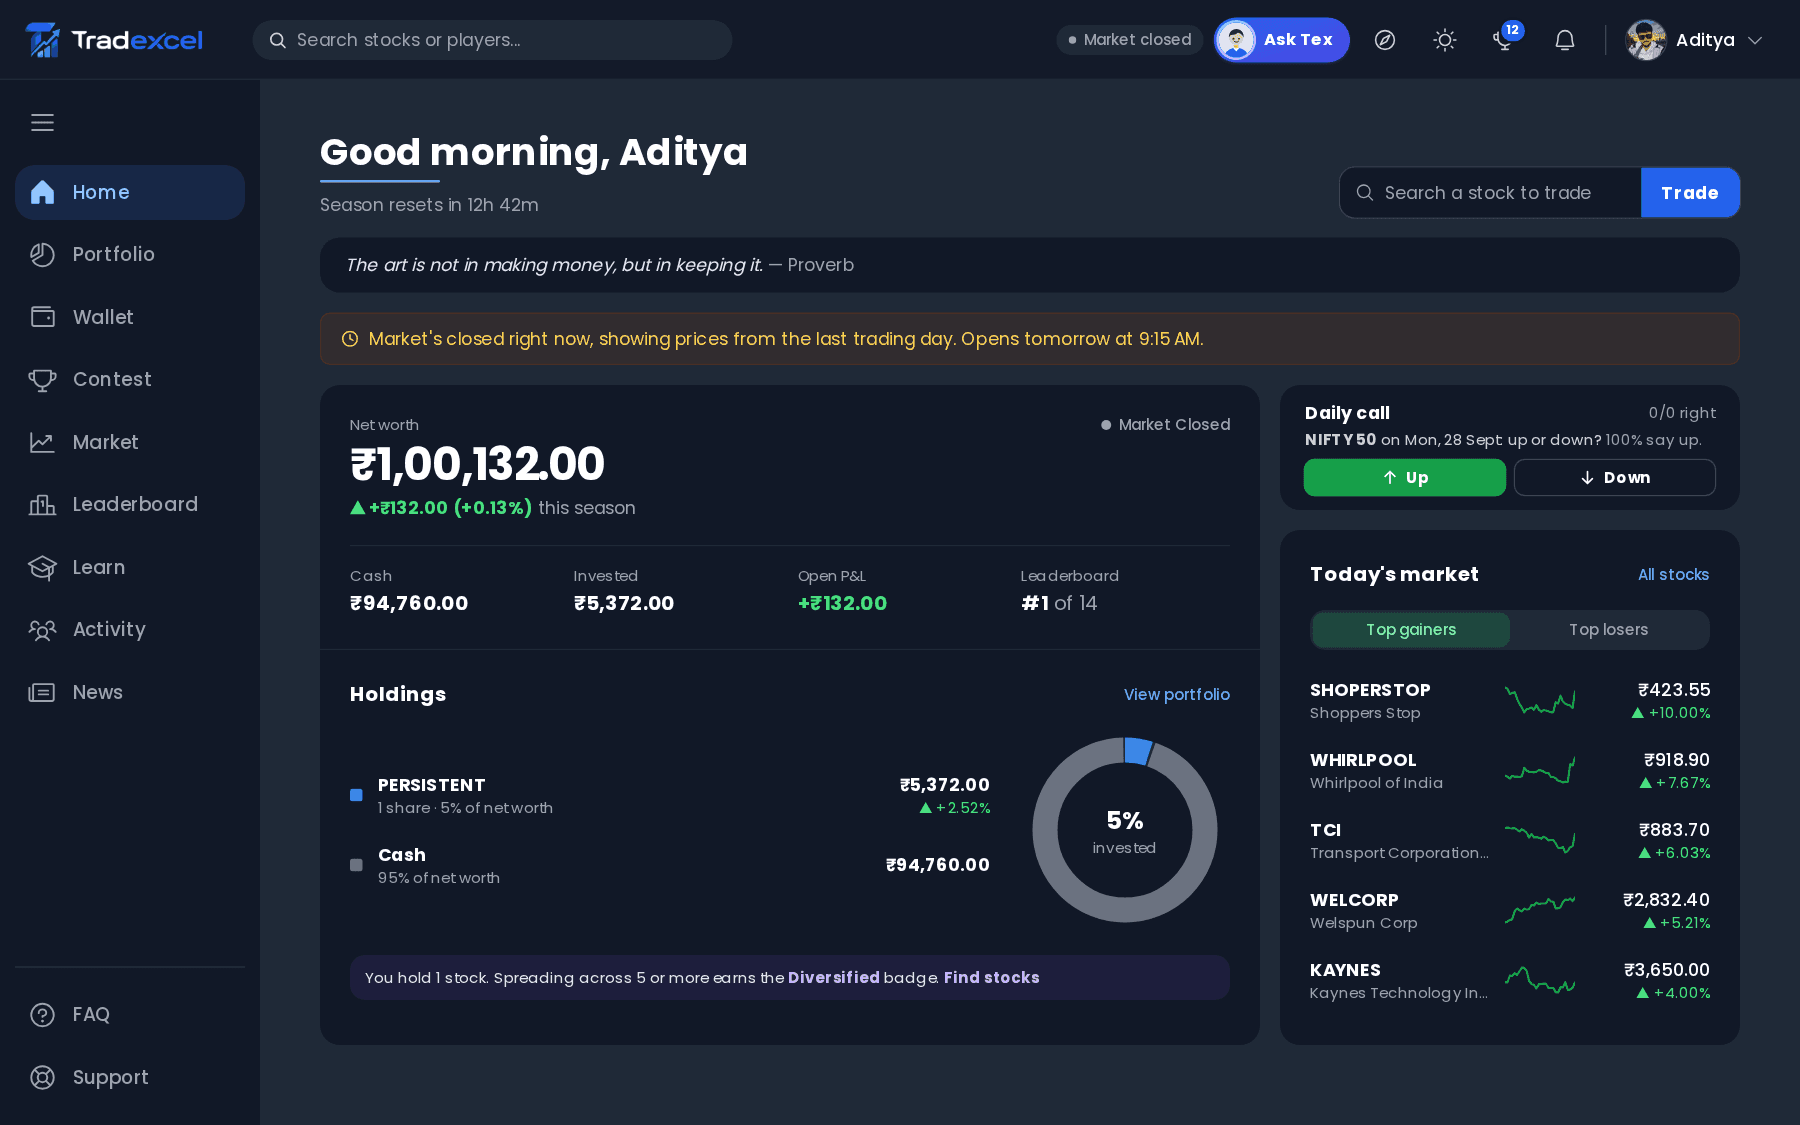Open the News section
Image resolution: width=1800 pixels, height=1125 pixels.
[130, 692]
